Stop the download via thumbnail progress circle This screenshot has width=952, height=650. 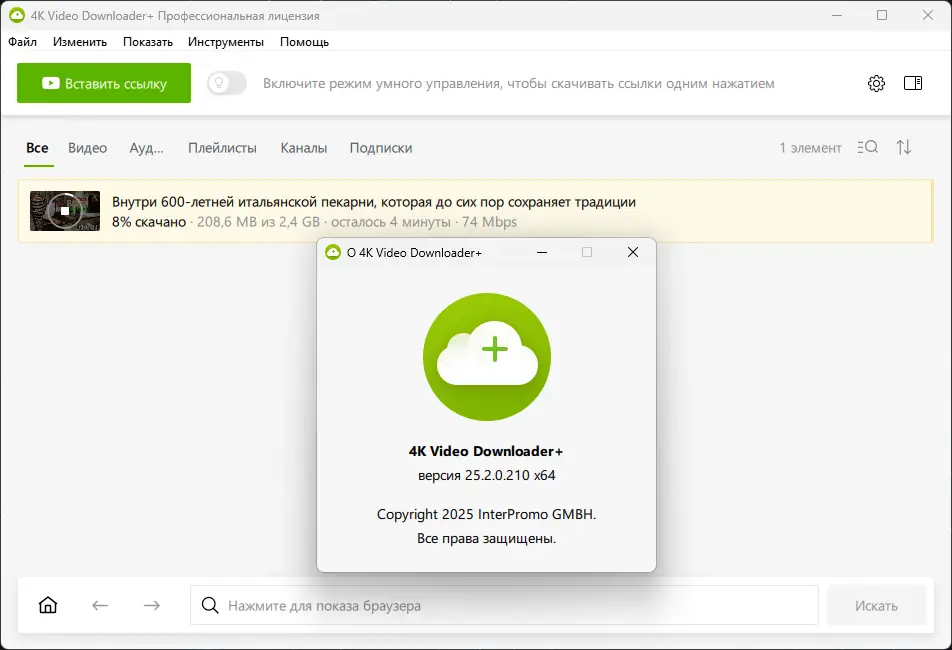pos(65,211)
